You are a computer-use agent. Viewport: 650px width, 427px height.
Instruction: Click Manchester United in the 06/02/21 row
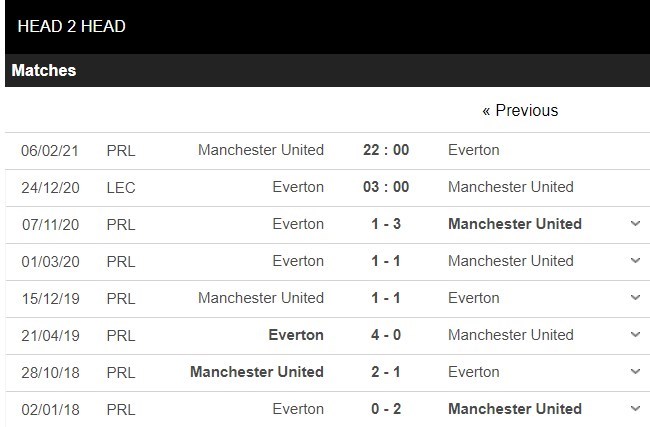261,150
